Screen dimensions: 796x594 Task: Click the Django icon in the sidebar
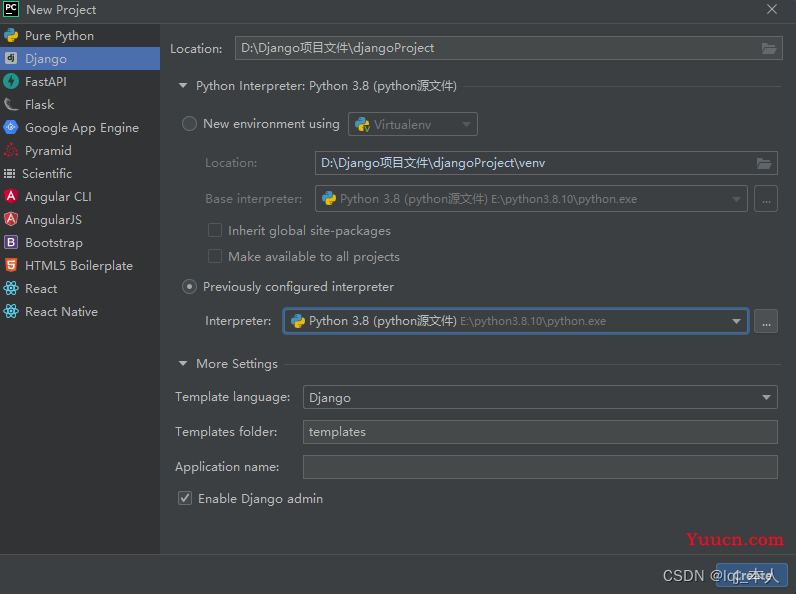click(11, 58)
